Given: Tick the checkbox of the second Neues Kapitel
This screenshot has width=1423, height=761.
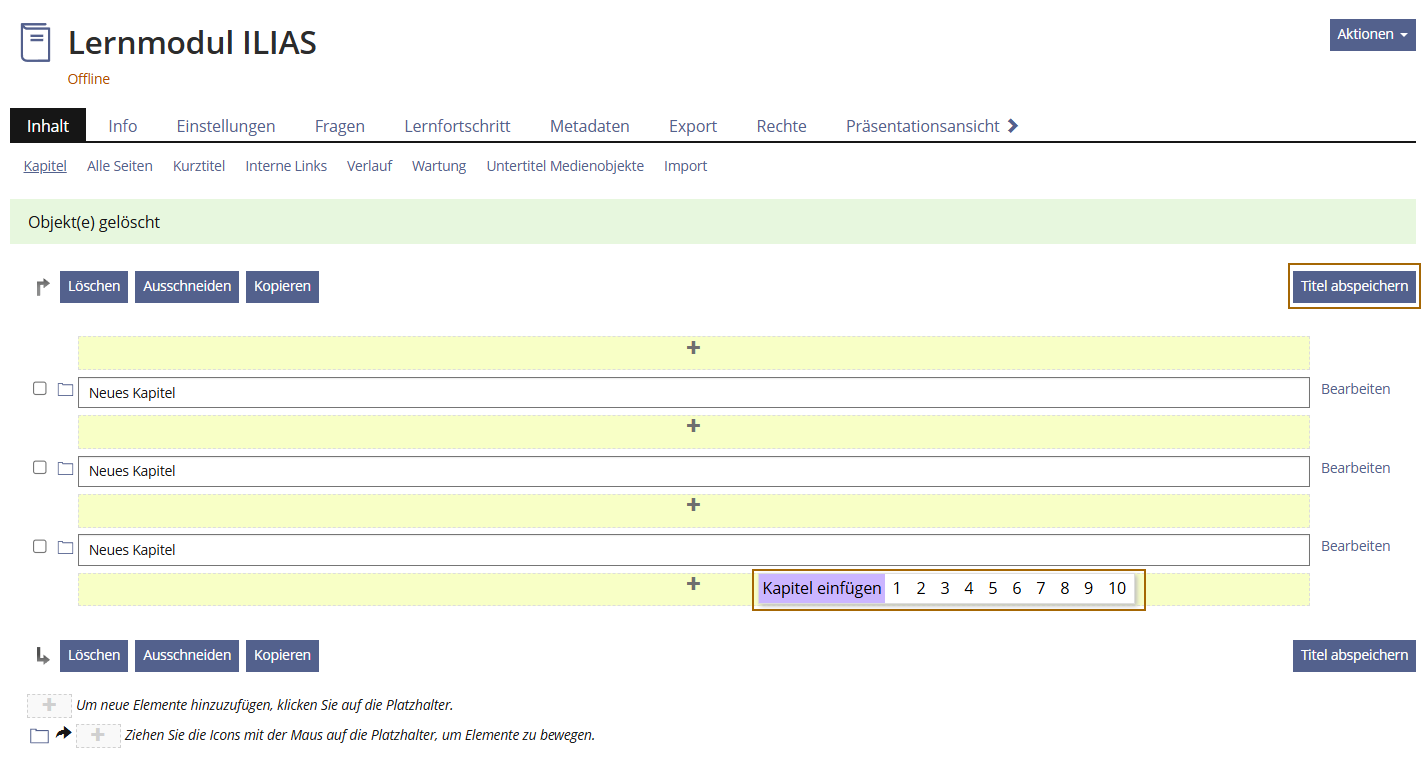Looking at the screenshot, I should 40,467.
